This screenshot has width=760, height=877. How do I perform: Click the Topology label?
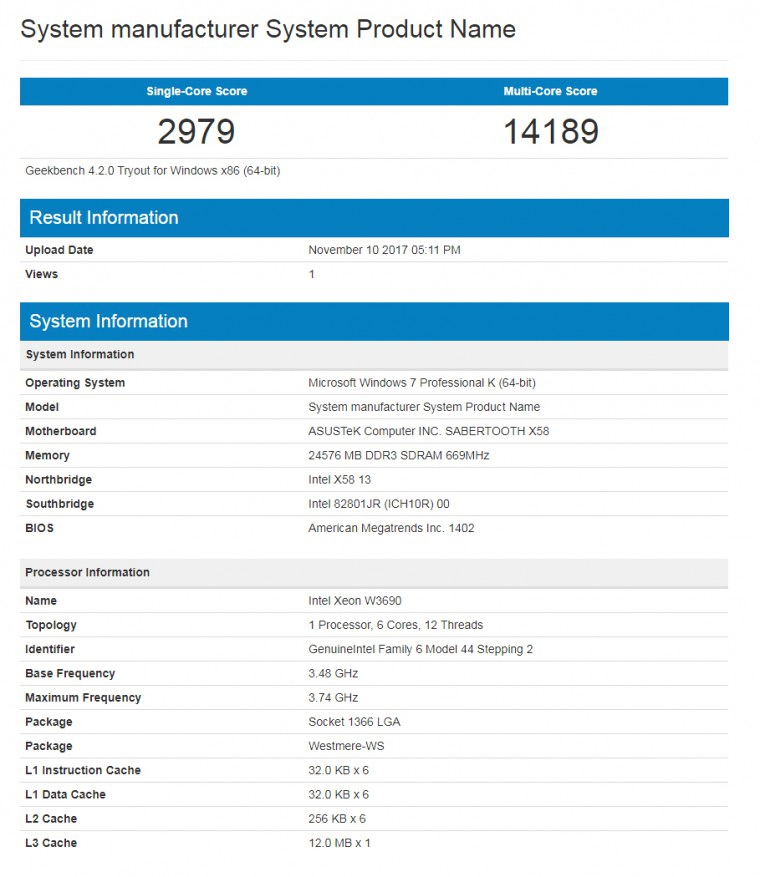[51, 625]
